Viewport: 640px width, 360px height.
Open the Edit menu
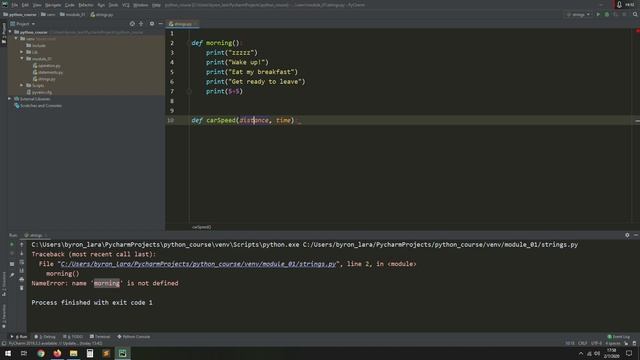click(25, 5)
